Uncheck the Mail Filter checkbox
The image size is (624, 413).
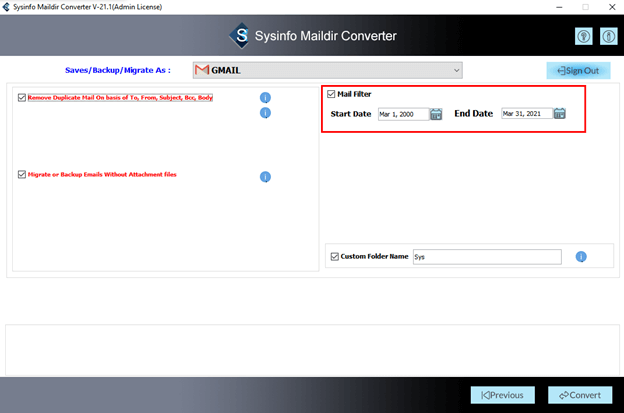[331, 94]
